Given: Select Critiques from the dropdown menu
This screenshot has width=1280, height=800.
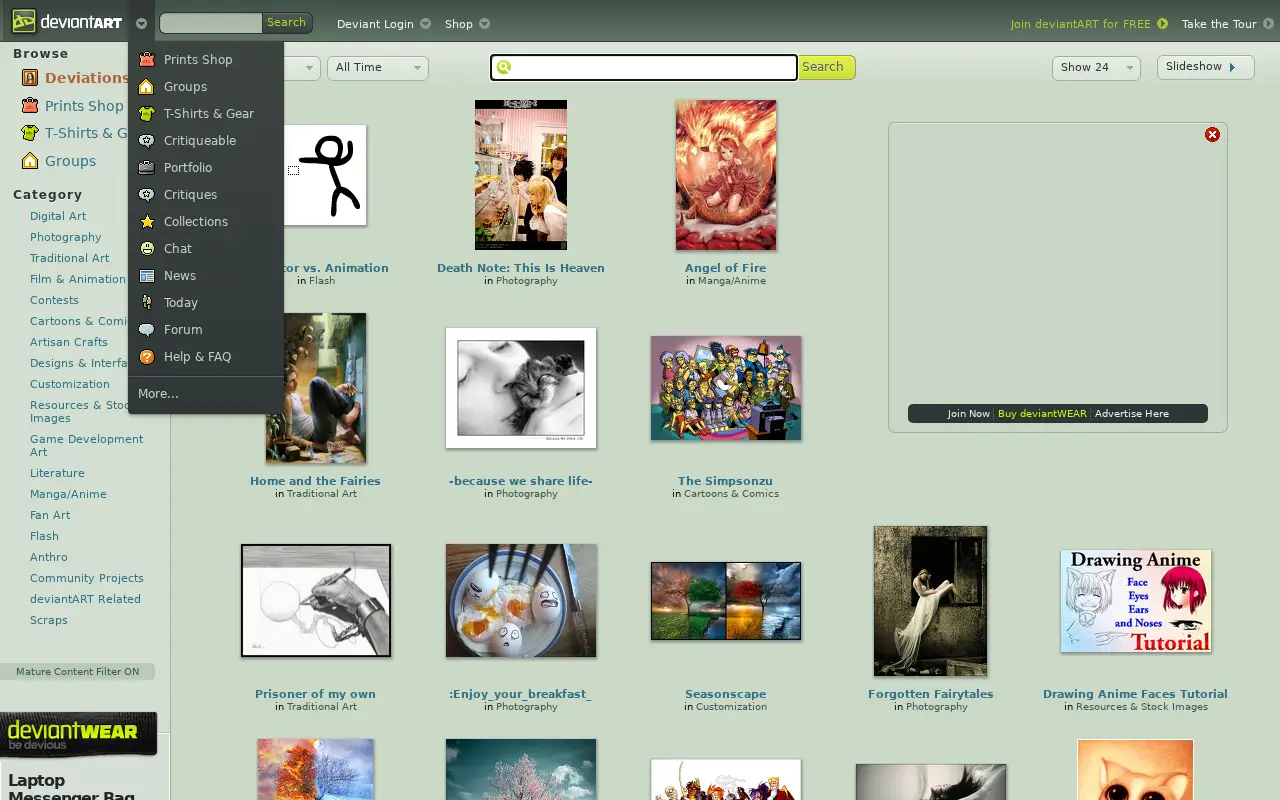Looking at the screenshot, I should coord(190,194).
